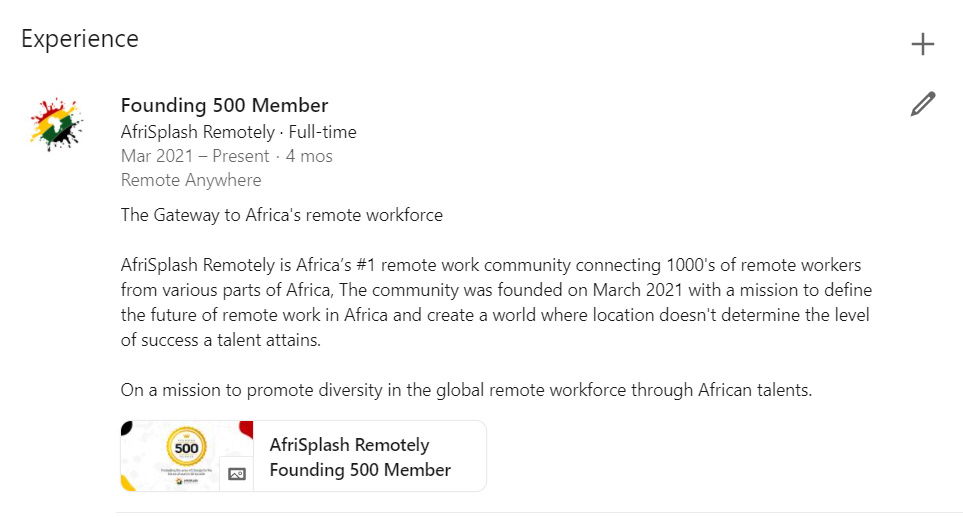963x517 pixels.
Task: Click the "AfriSplash Remotely · Full-time" company line
Action: pos(238,132)
